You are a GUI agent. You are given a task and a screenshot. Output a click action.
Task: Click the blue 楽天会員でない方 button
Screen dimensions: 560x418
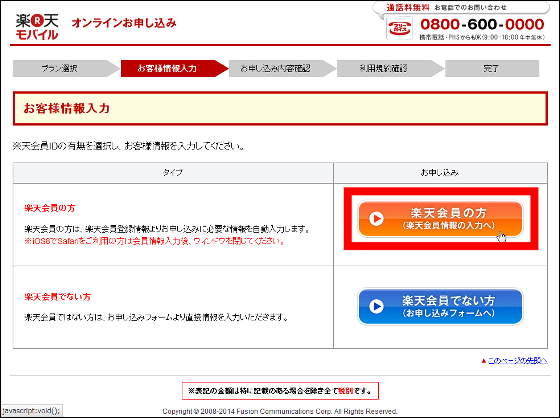coord(440,307)
